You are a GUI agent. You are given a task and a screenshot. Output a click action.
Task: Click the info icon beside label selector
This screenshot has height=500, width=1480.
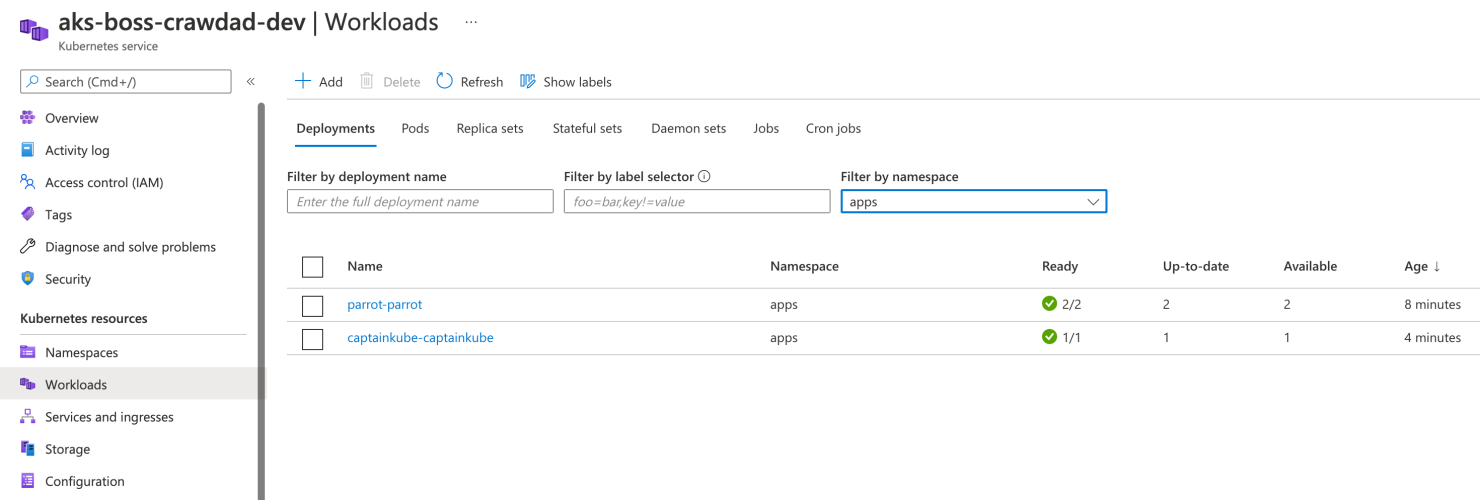tap(704, 176)
